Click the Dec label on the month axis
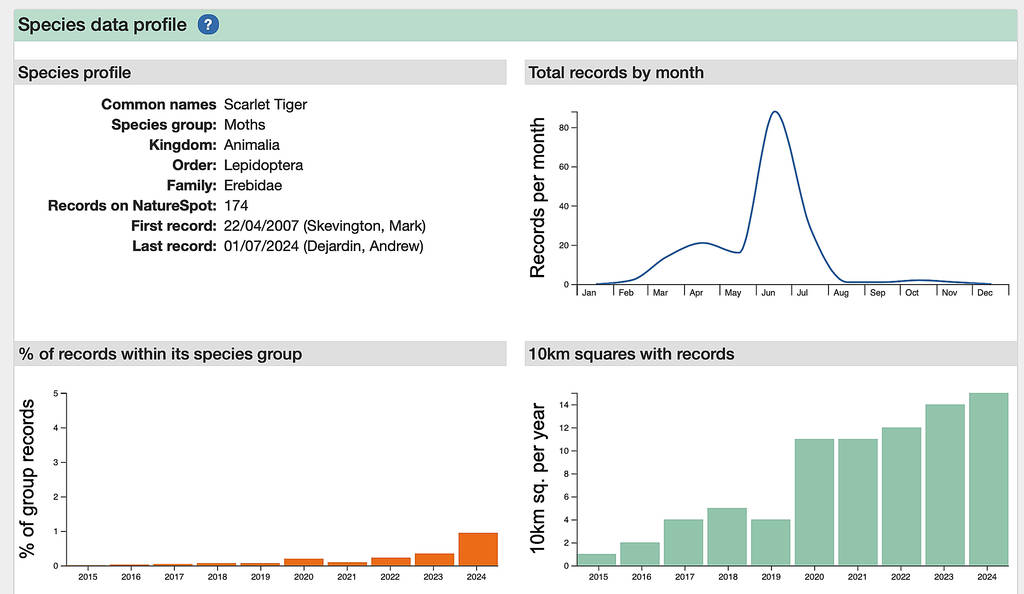 click(x=985, y=292)
